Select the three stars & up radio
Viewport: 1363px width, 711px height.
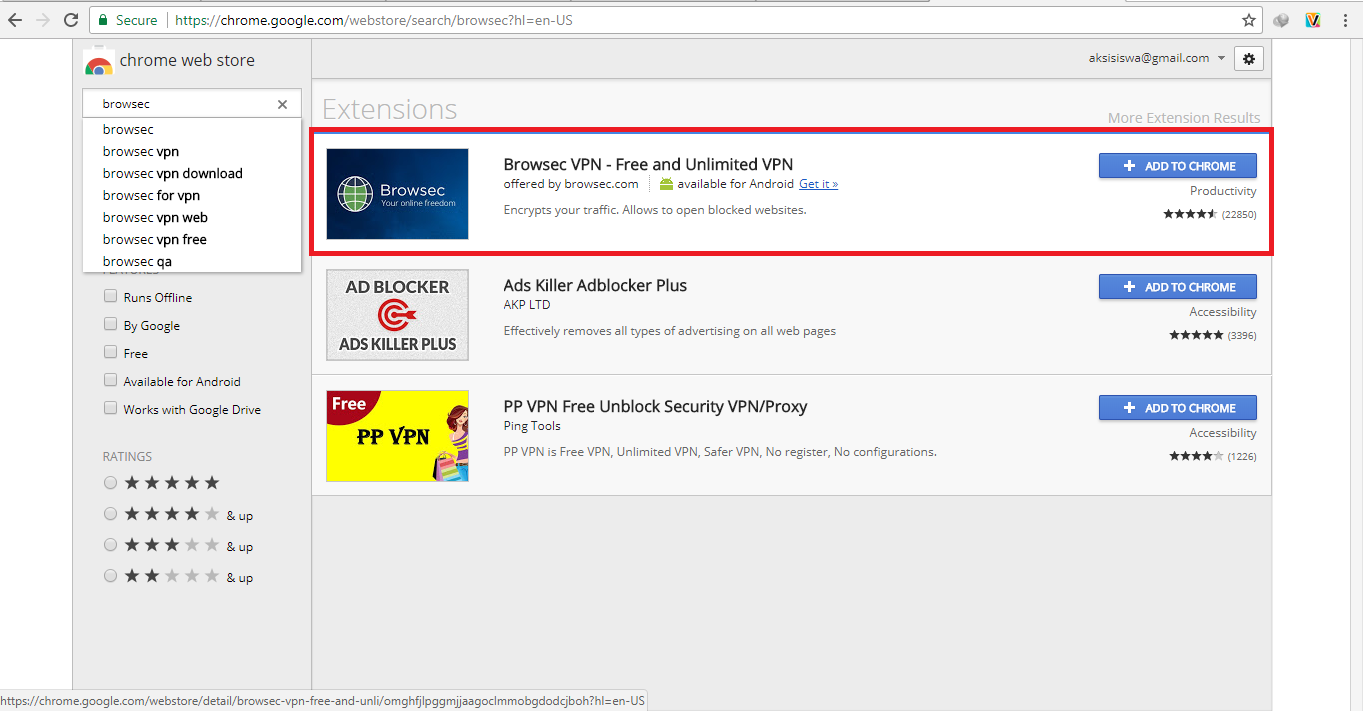click(x=110, y=545)
